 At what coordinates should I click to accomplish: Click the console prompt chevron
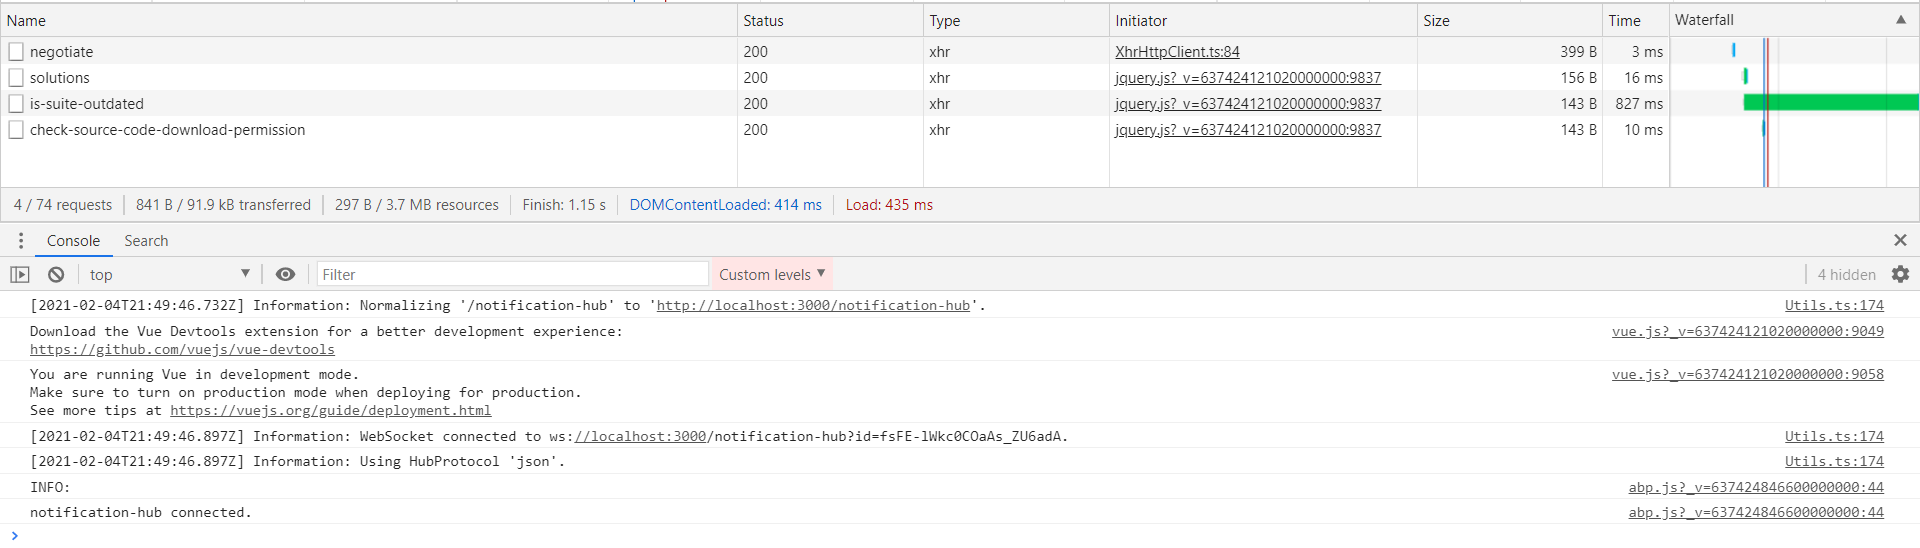click(x=14, y=536)
